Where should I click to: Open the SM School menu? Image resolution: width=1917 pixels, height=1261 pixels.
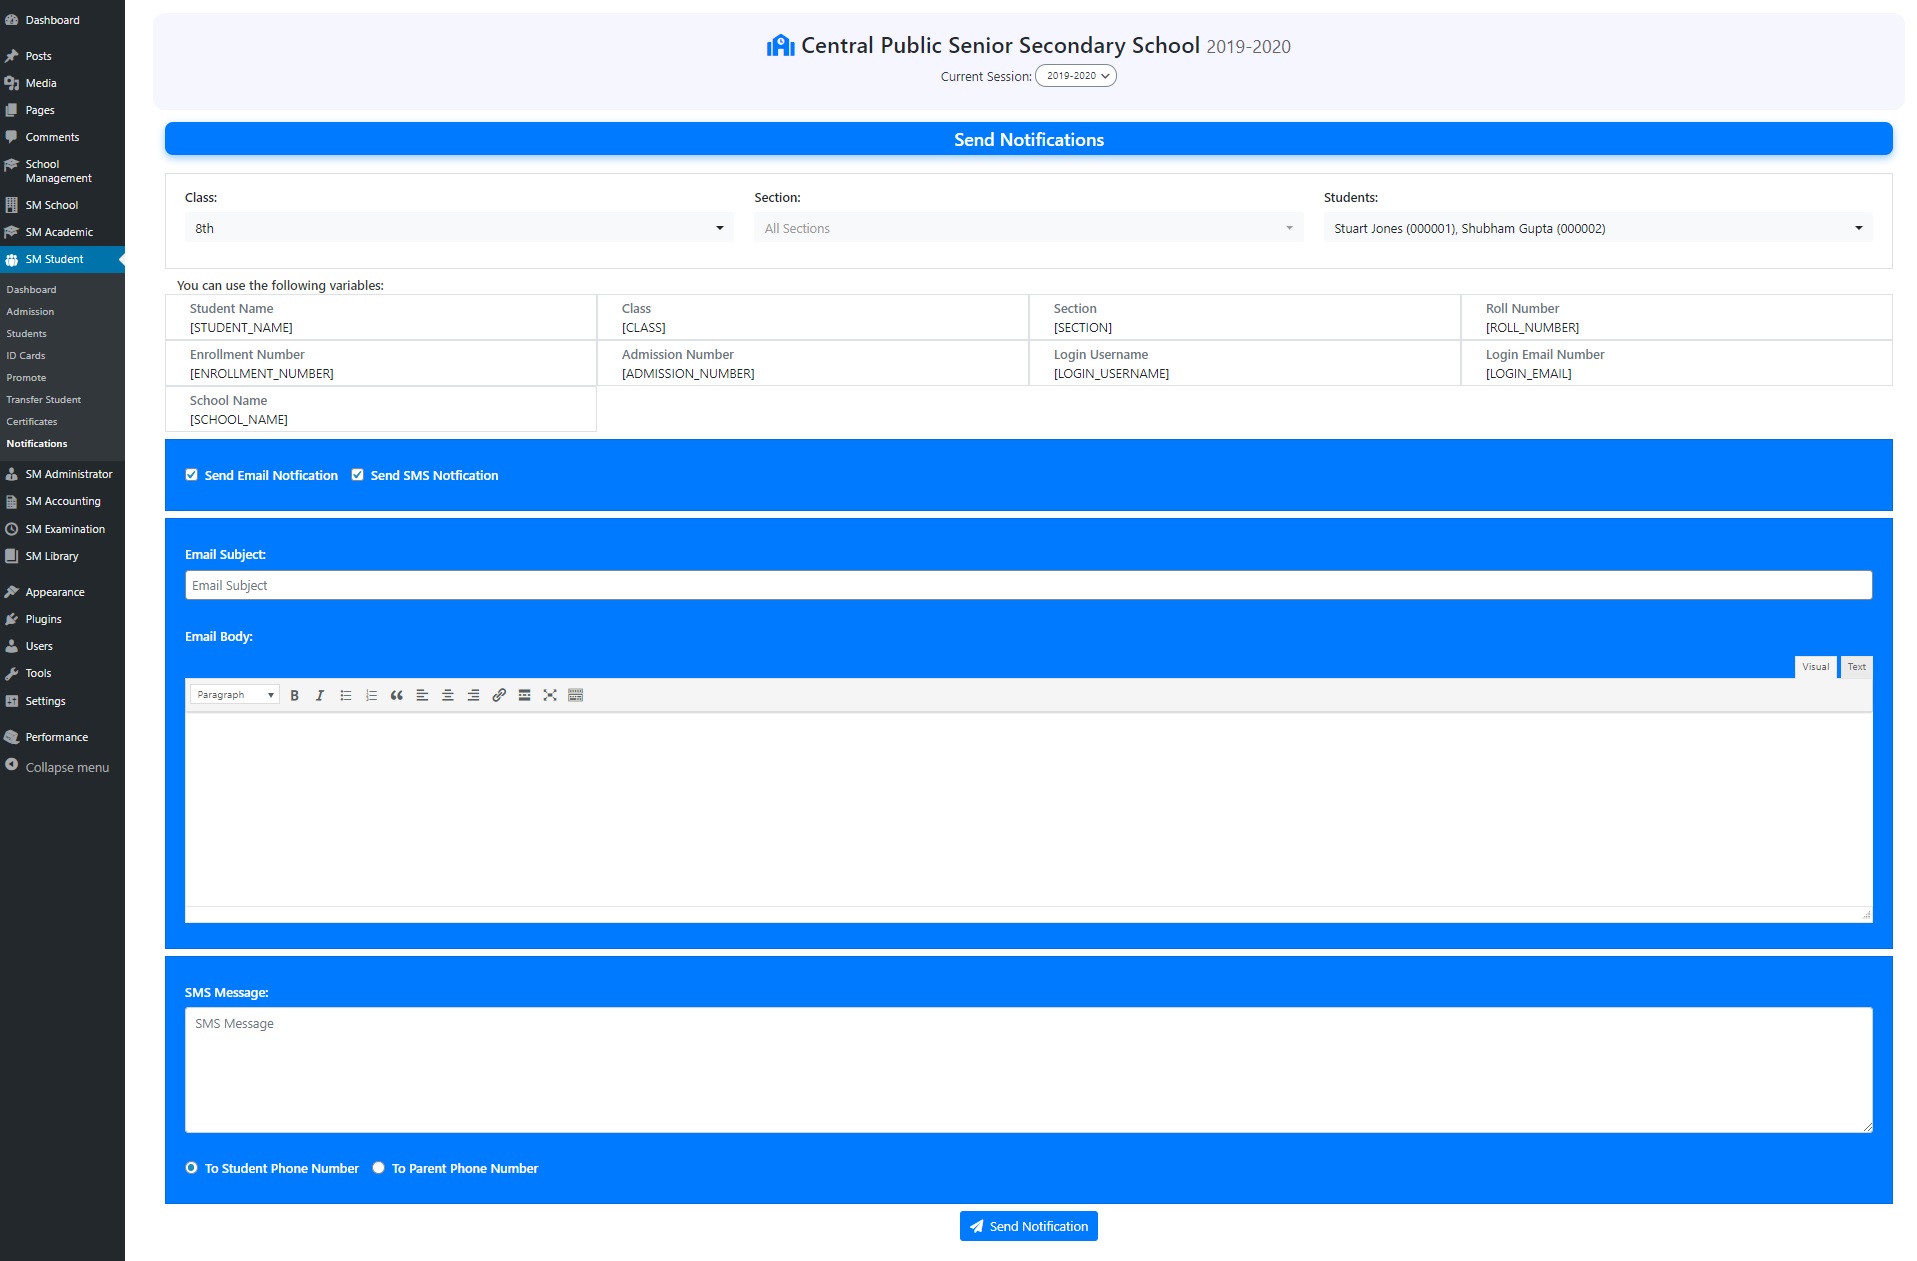coord(62,205)
